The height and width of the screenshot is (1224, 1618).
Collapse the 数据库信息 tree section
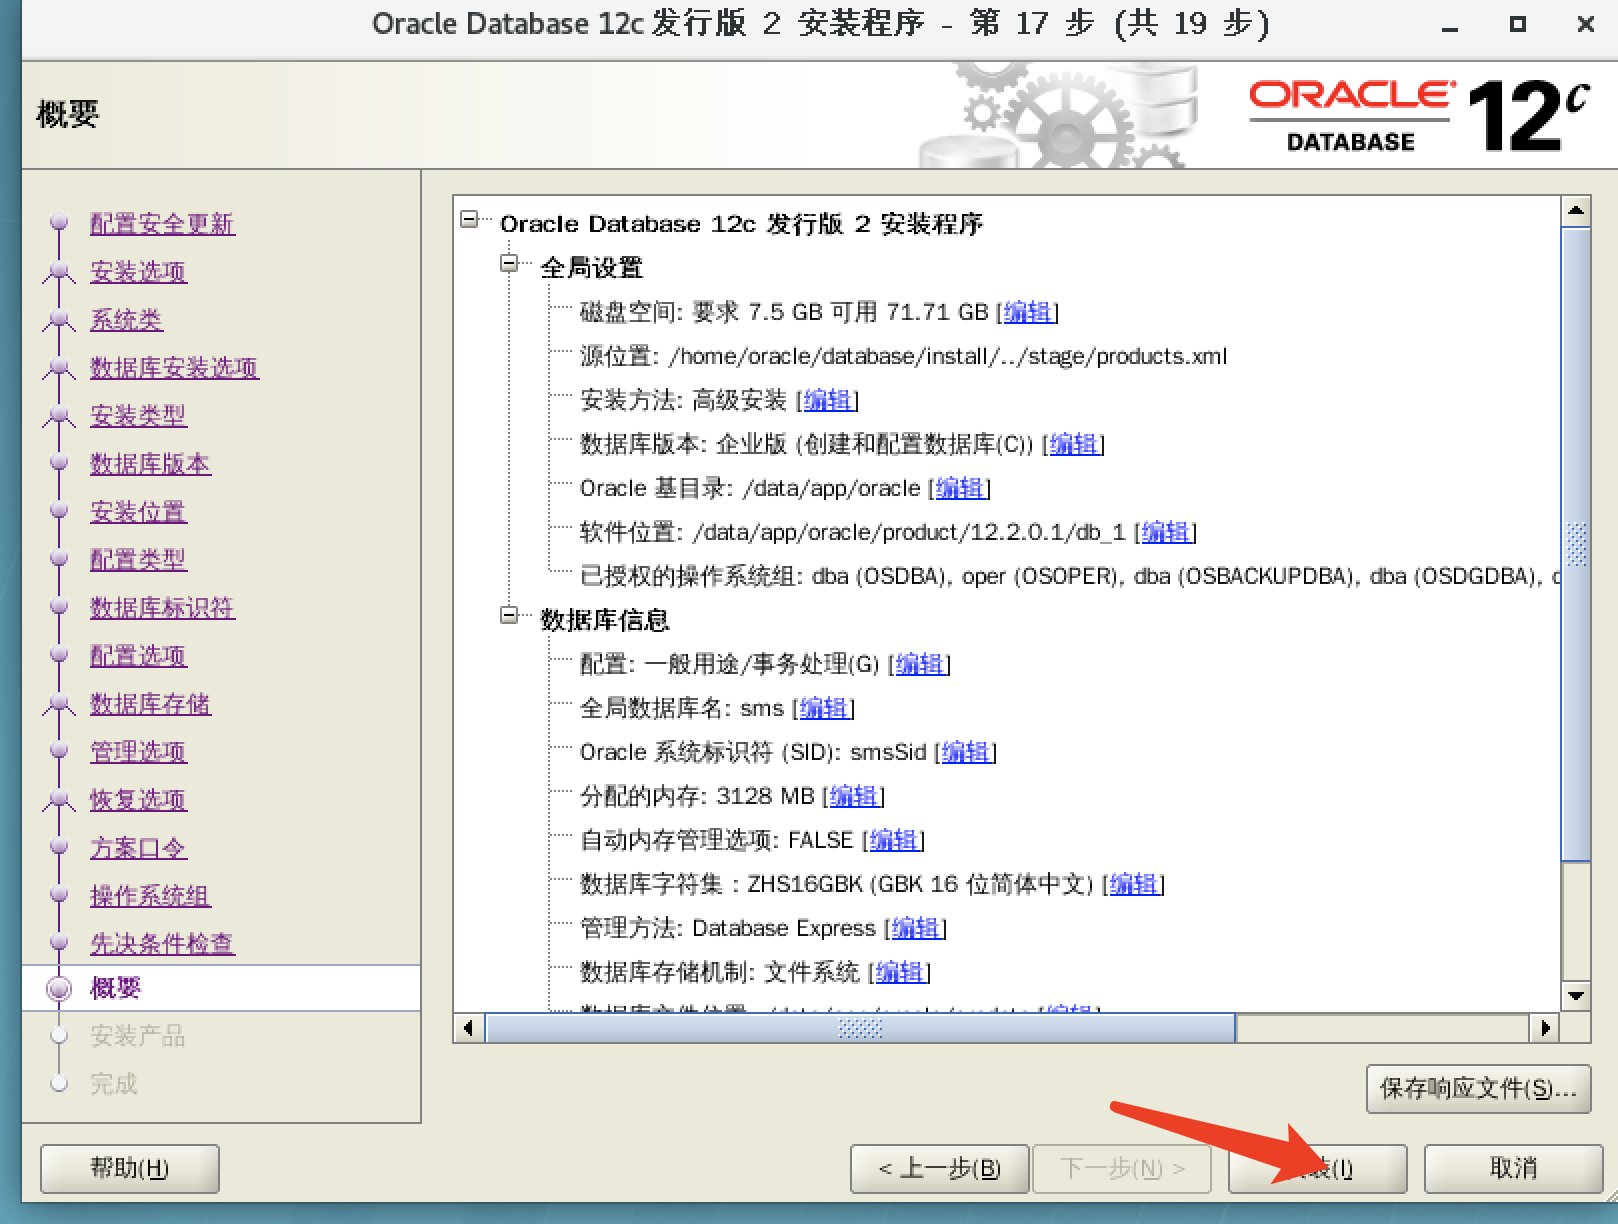509,615
